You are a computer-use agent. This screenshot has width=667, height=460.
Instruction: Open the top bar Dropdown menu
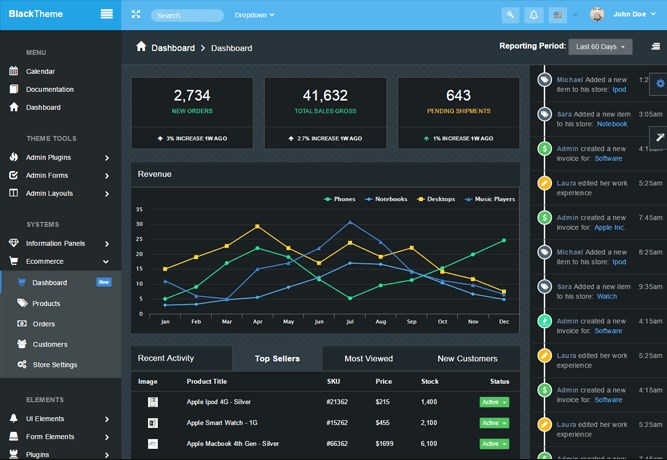(254, 15)
